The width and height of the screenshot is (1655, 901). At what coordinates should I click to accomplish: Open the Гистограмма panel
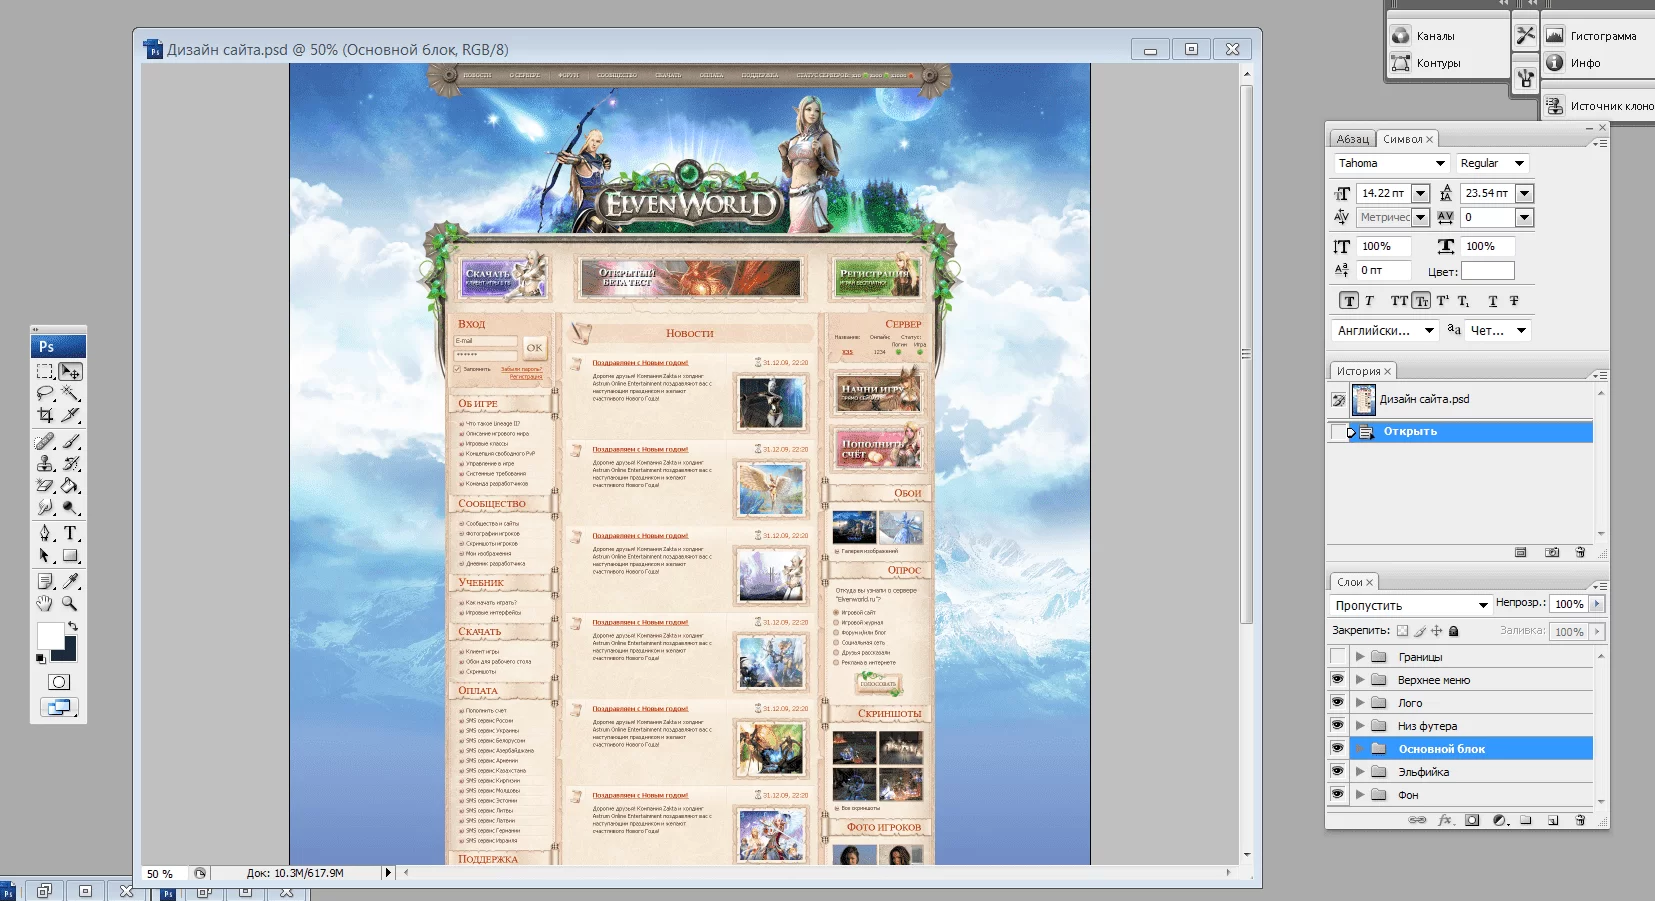(1602, 36)
